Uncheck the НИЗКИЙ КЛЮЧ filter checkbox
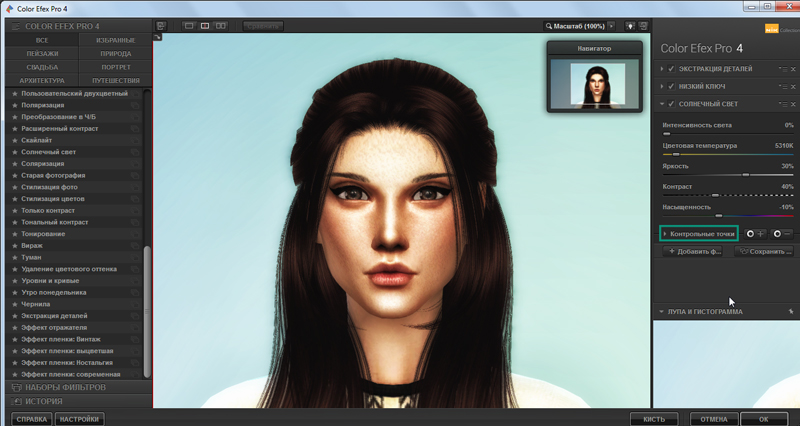The height and width of the screenshot is (426, 800). (x=671, y=87)
